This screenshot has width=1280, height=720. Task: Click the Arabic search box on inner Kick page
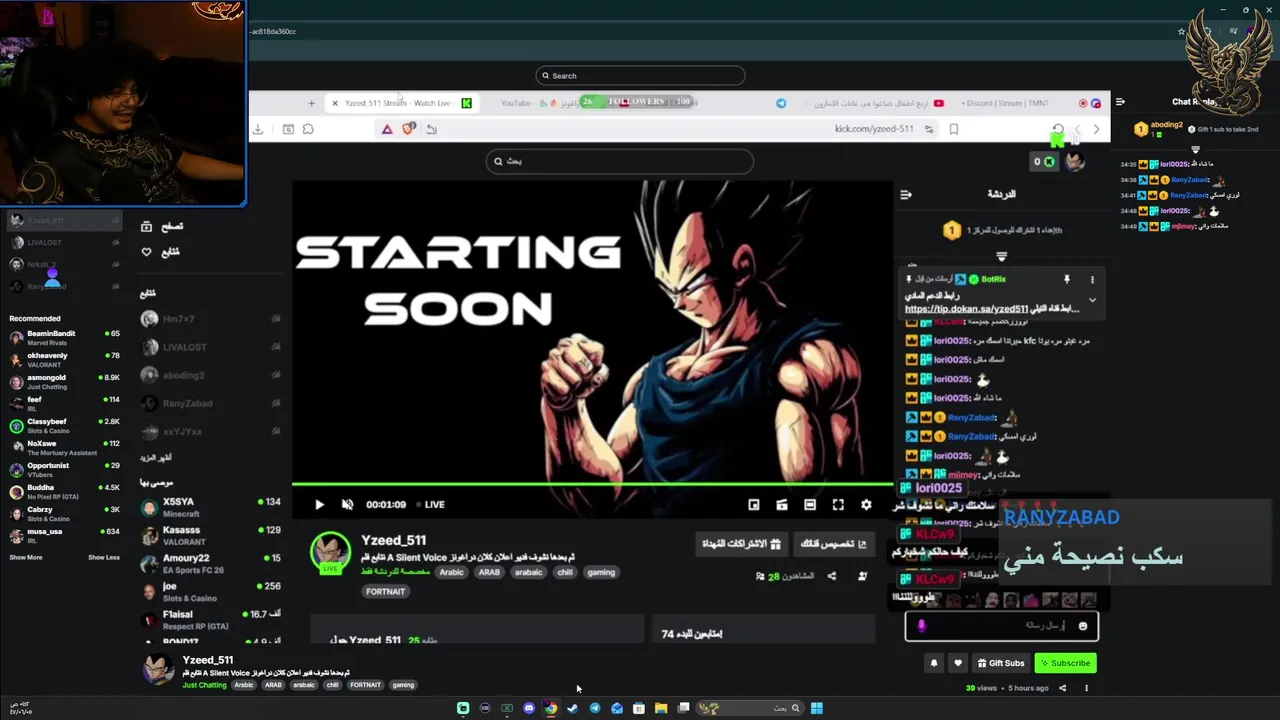click(619, 161)
